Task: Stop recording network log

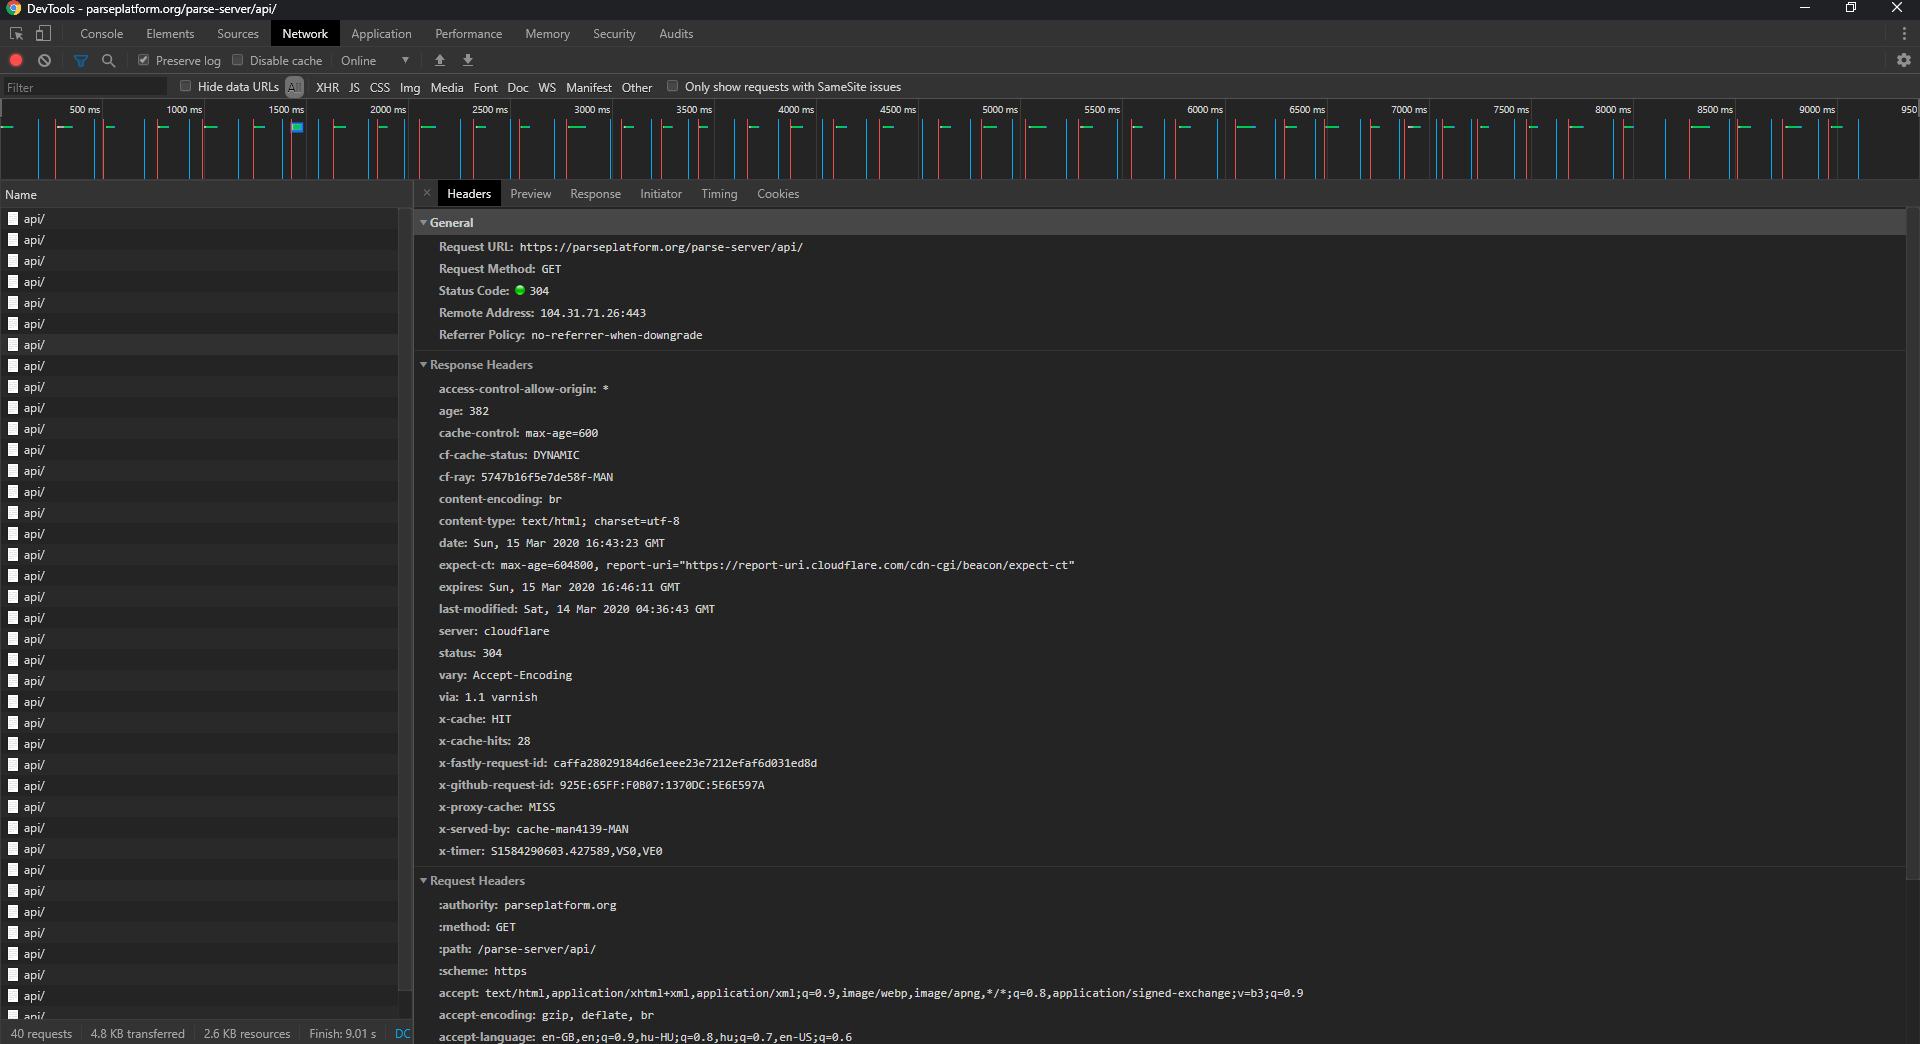Action: [x=16, y=60]
